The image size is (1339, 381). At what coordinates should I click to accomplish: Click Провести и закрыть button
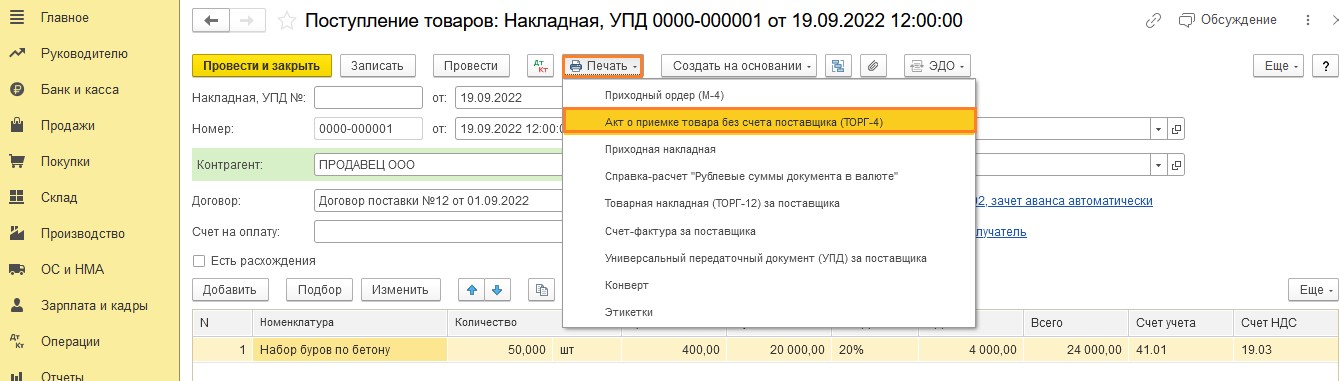click(261, 66)
